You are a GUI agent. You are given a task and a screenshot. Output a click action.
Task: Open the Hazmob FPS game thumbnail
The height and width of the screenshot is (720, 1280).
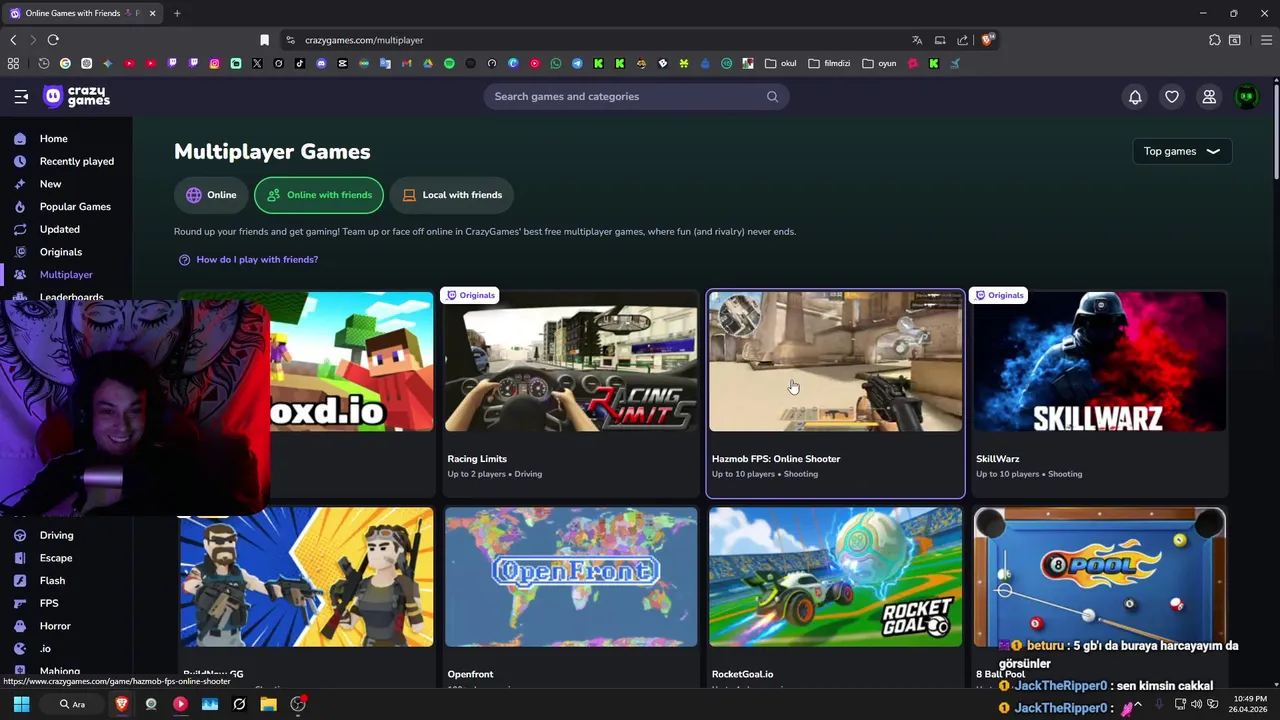pos(836,362)
